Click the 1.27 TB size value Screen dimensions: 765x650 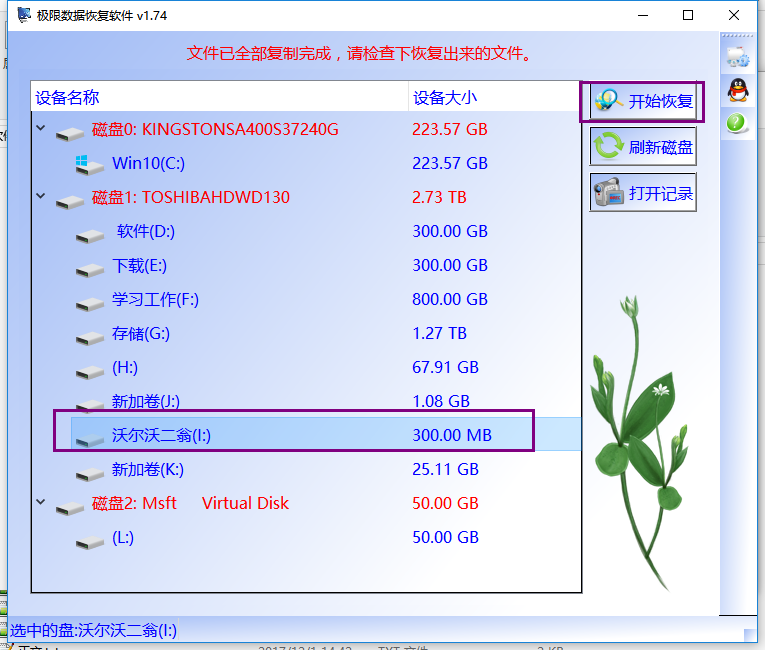click(439, 333)
